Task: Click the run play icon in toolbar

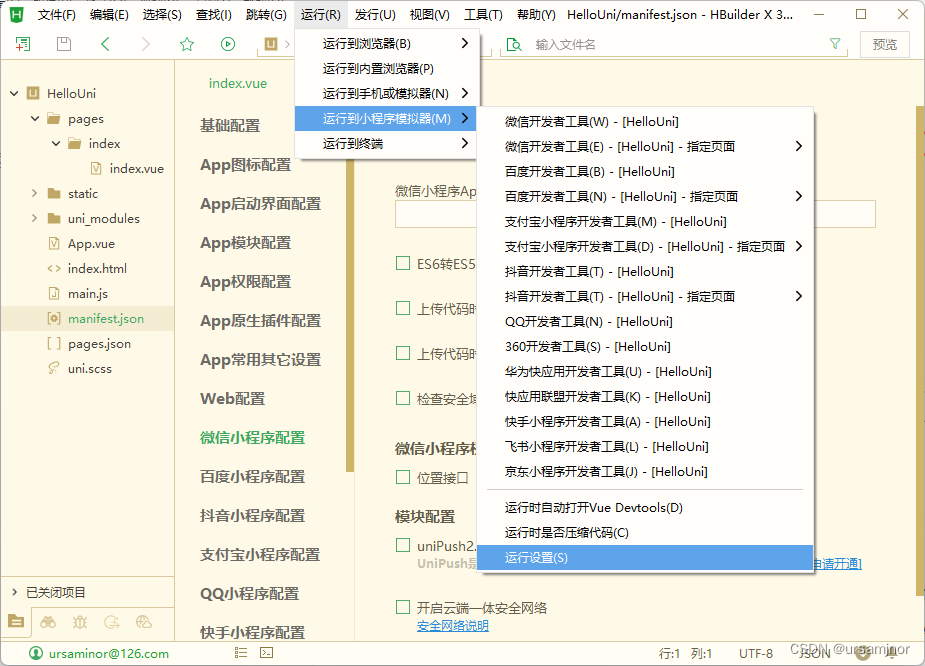Action: pyautogui.click(x=228, y=44)
